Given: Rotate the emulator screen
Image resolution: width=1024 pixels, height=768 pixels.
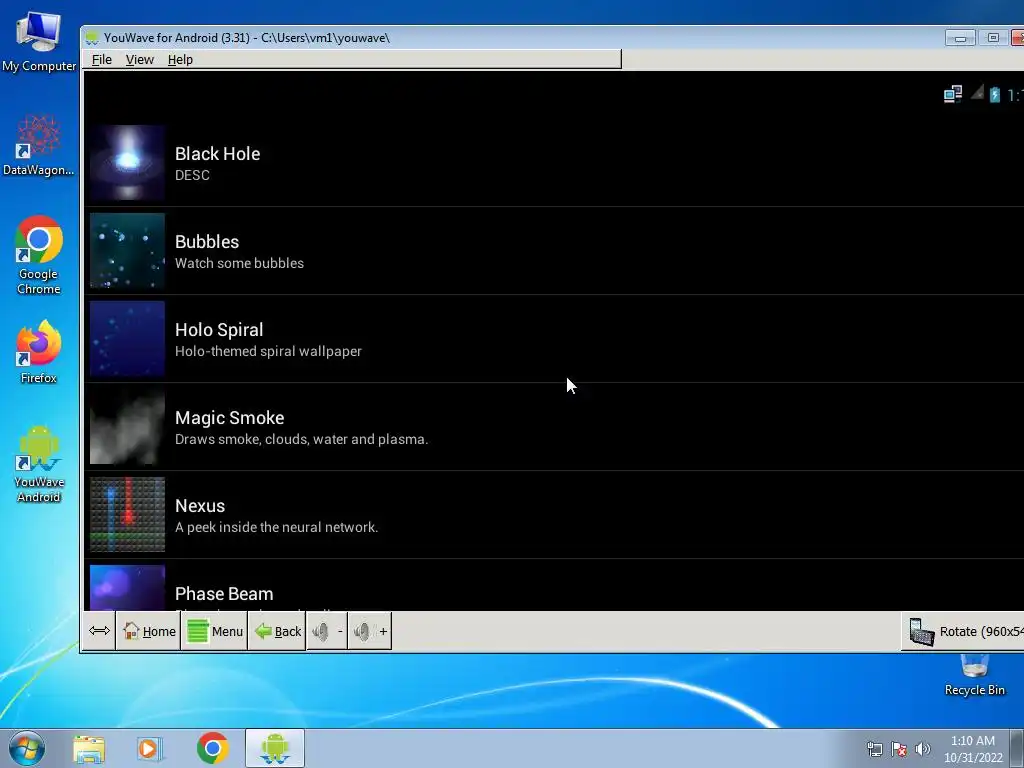Looking at the screenshot, I should pyautogui.click(x=965, y=632).
